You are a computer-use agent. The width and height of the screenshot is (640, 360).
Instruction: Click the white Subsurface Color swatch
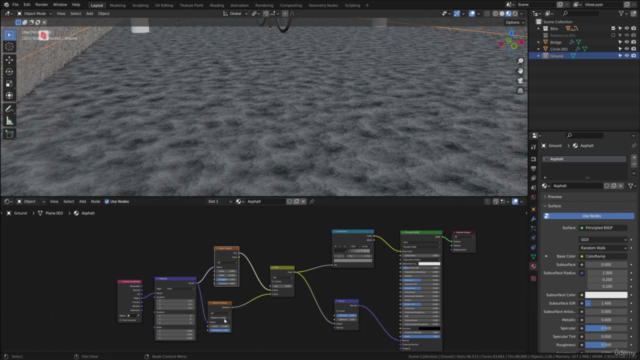coord(606,295)
